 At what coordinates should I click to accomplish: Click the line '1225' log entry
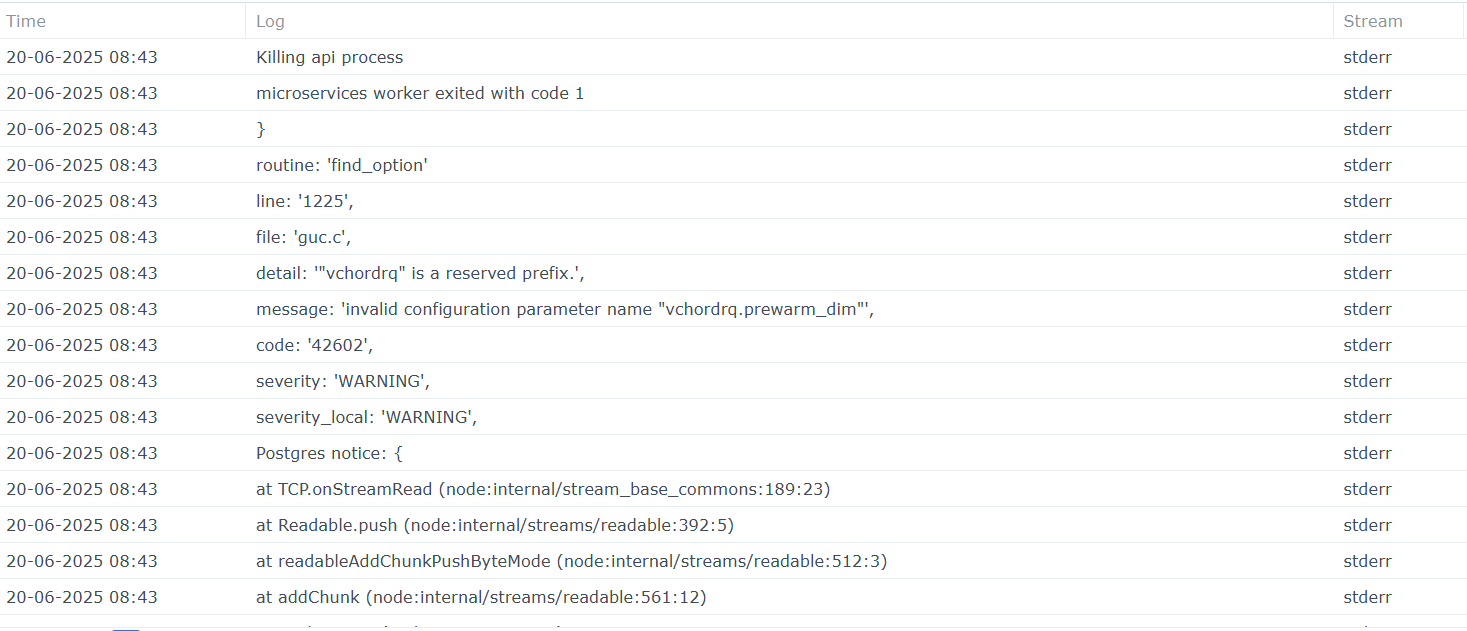point(305,201)
